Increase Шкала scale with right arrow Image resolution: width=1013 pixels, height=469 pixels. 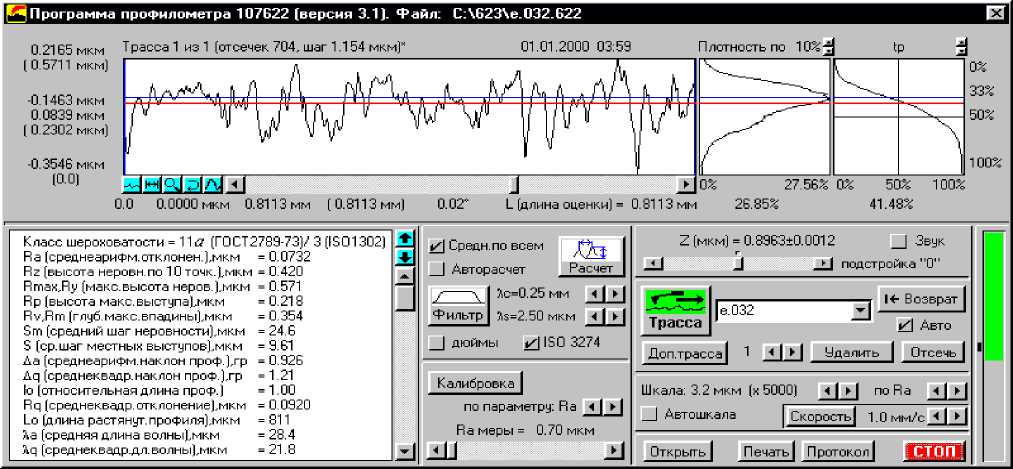coord(849,391)
